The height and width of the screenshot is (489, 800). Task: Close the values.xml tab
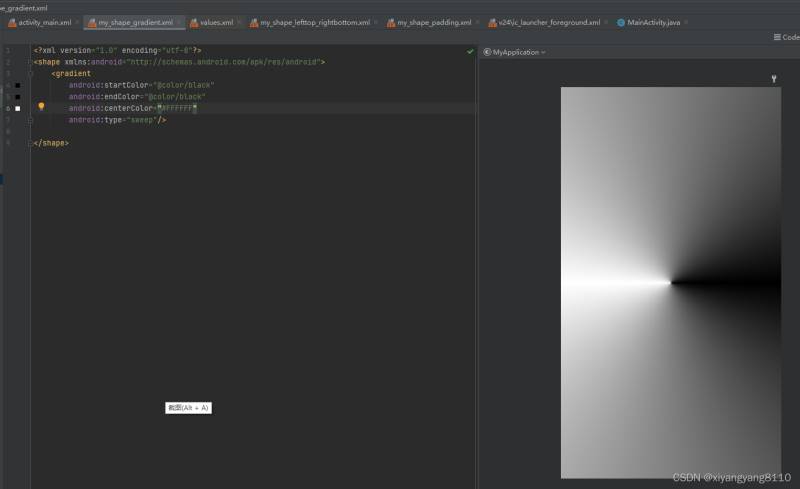[239, 22]
